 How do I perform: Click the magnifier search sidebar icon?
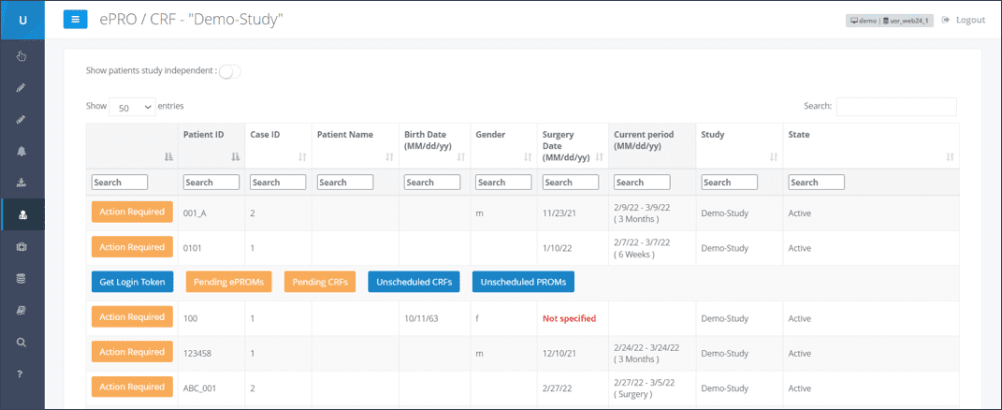point(22,342)
